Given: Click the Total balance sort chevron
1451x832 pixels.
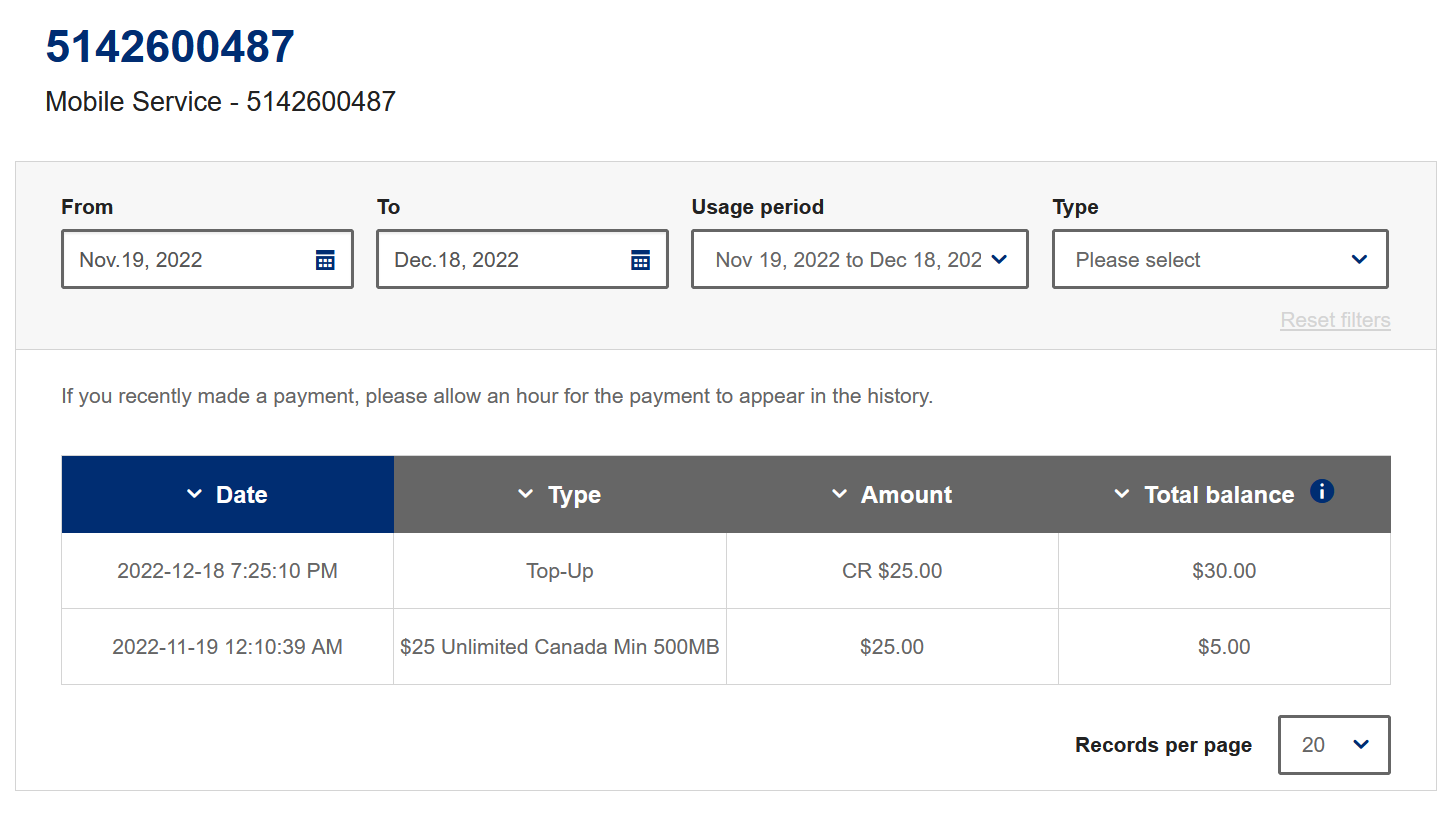Looking at the screenshot, I should tap(1122, 495).
